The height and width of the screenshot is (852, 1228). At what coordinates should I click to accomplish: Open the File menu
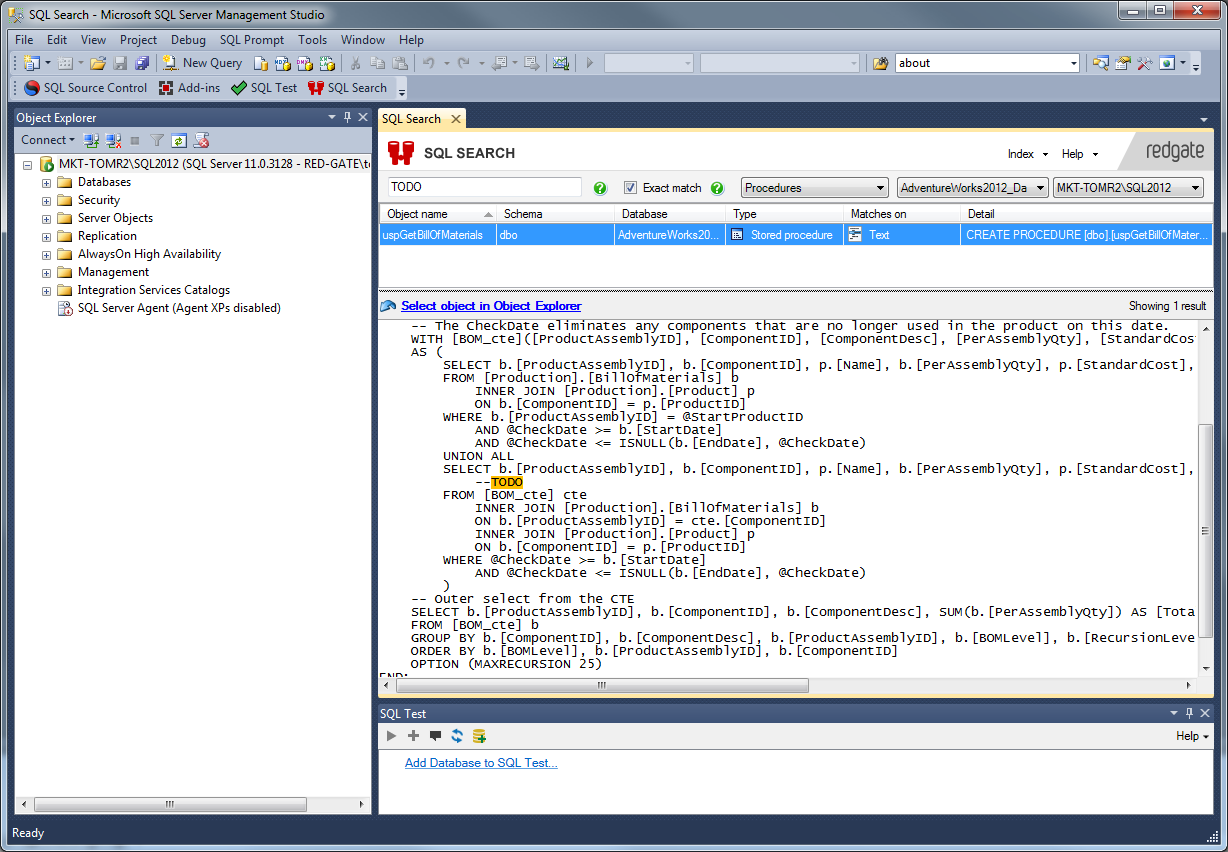[24, 40]
